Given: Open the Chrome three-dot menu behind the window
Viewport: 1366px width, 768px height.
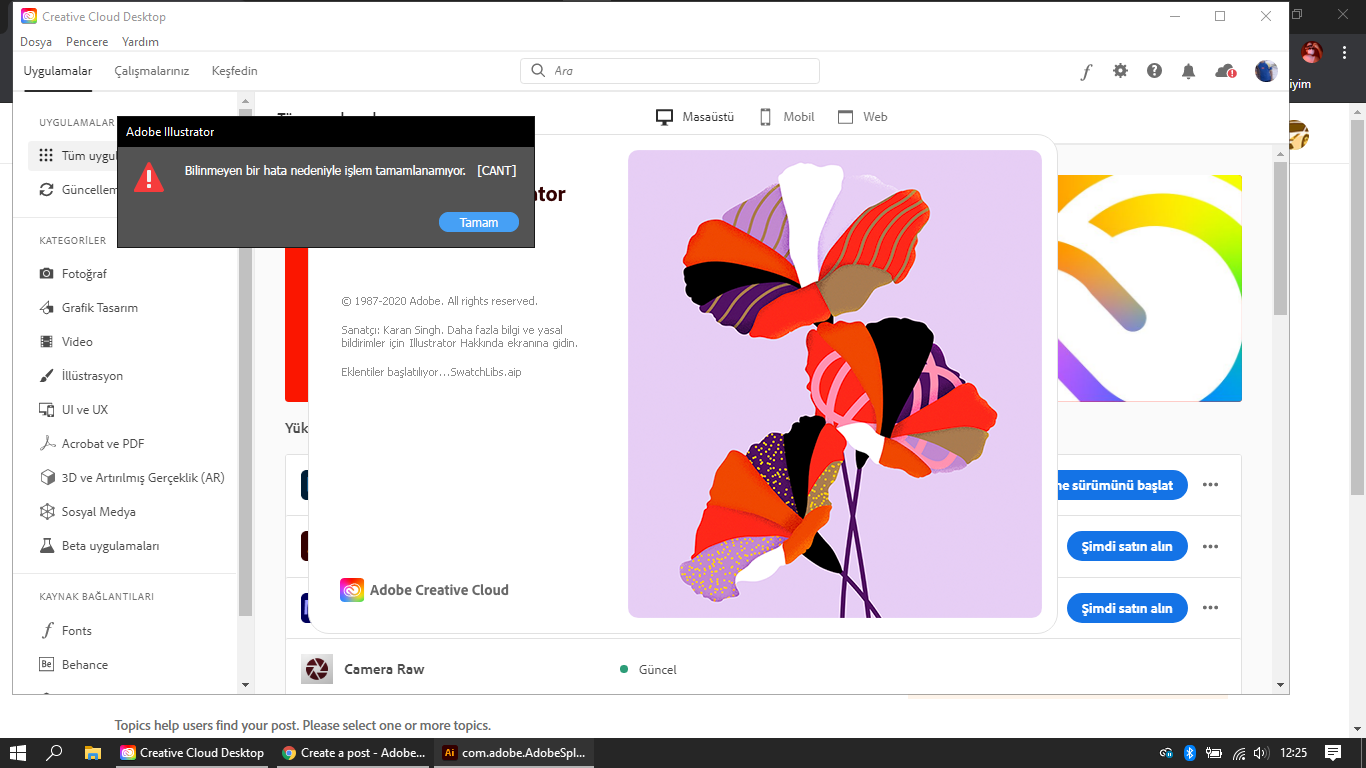Looking at the screenshot, I should [1344, 53].
